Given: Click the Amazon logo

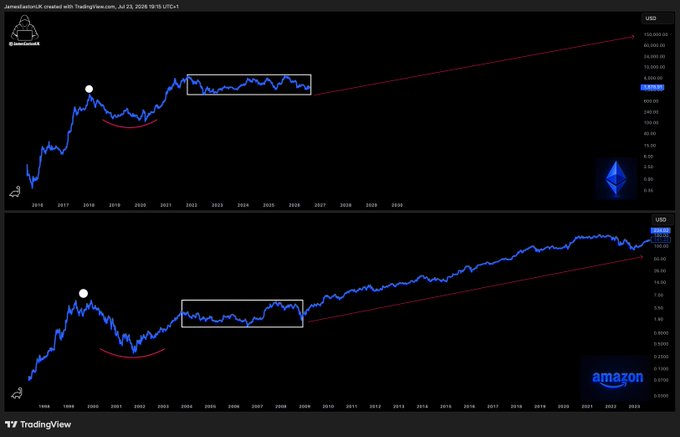Looking at the screenshot, I should [618, 378].
